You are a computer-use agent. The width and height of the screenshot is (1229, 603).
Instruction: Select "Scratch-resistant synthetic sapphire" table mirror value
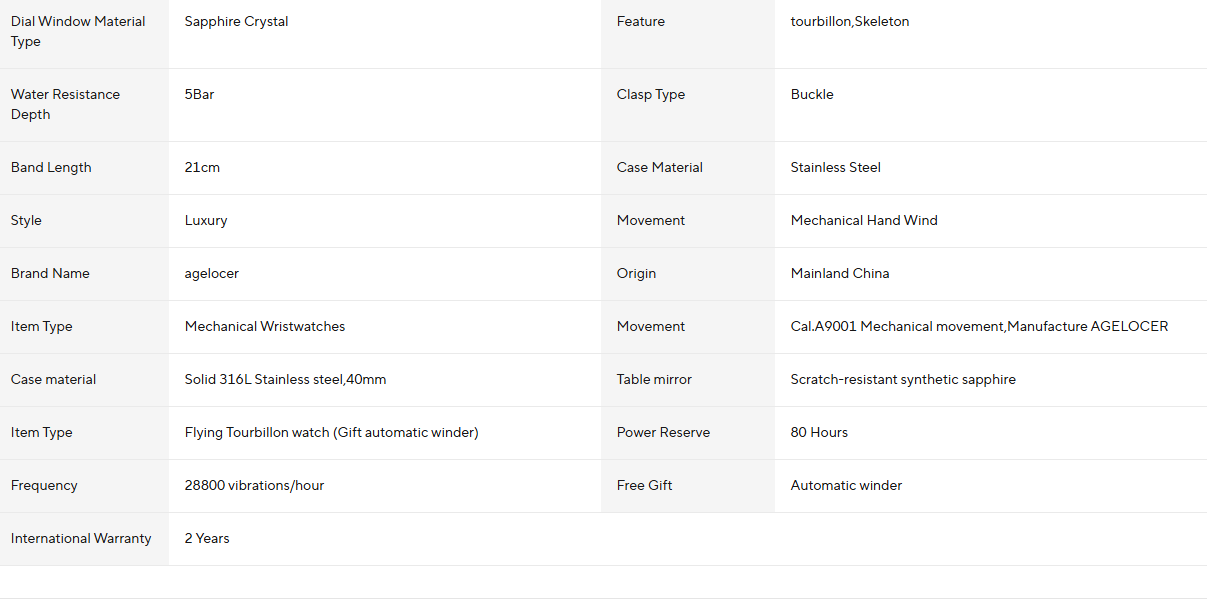coord(903,380)
